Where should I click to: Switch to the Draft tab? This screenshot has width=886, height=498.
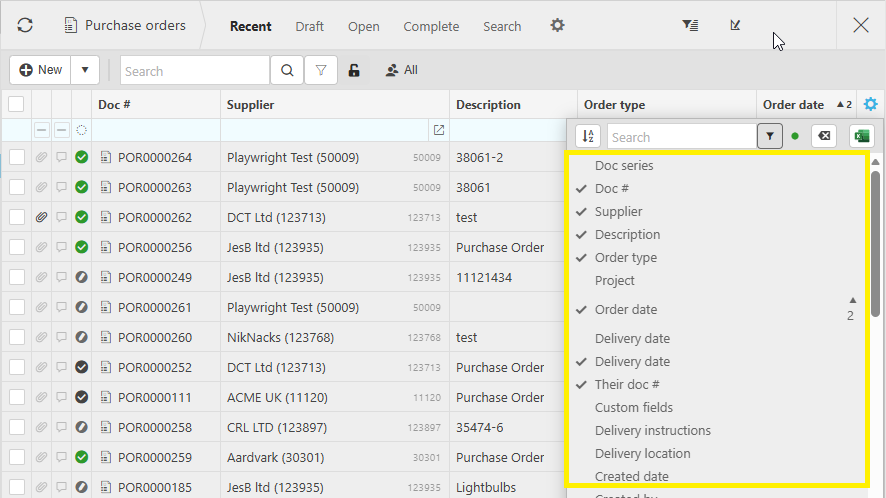coord(309,26)
